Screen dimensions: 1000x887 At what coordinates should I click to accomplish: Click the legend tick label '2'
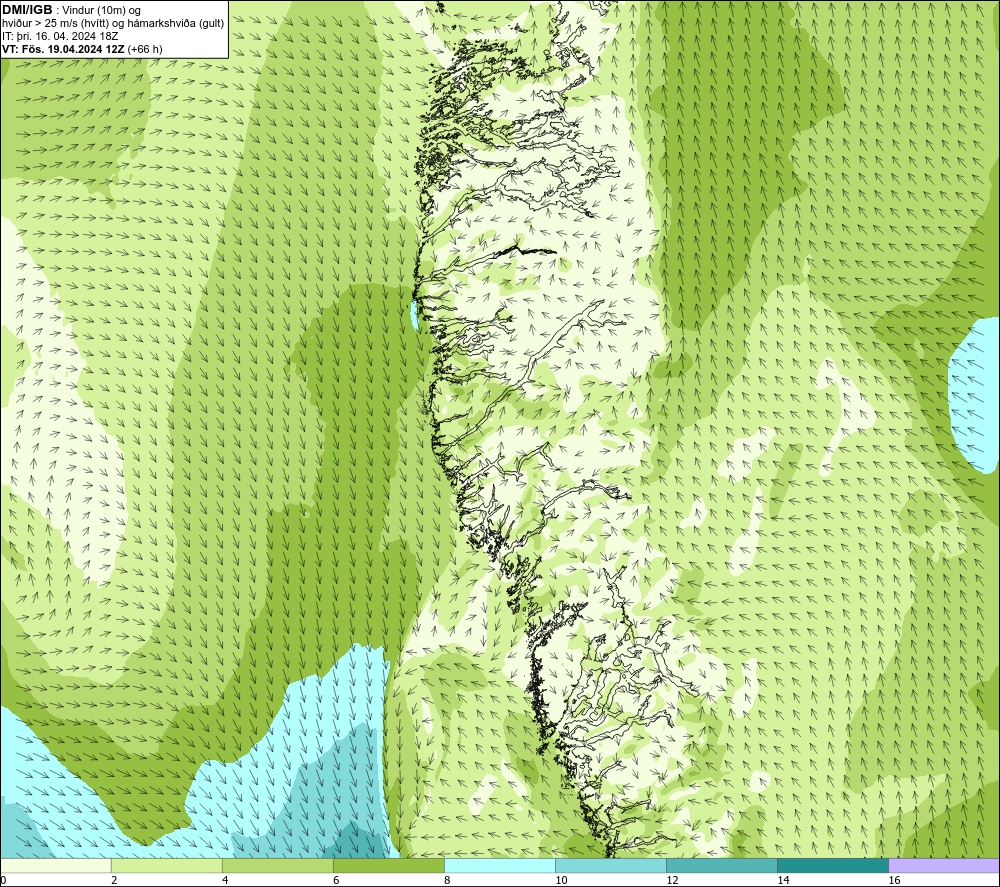(x=114, y=880)
